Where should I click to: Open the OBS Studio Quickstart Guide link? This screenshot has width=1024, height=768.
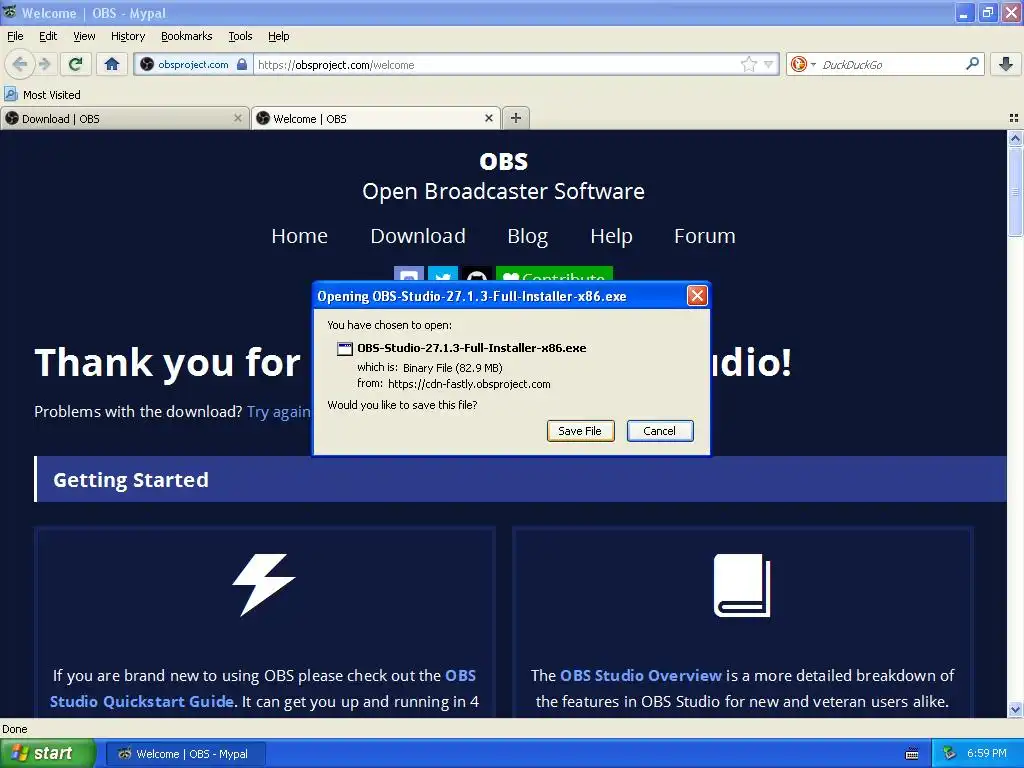pos(263,688)
